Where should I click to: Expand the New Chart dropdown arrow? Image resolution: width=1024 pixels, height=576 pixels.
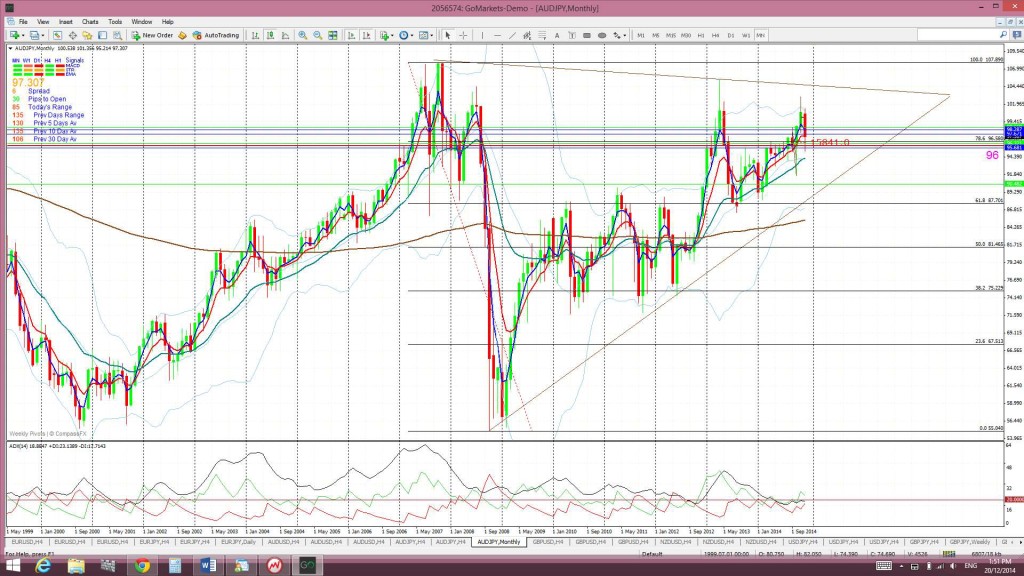tap(23, 35)
